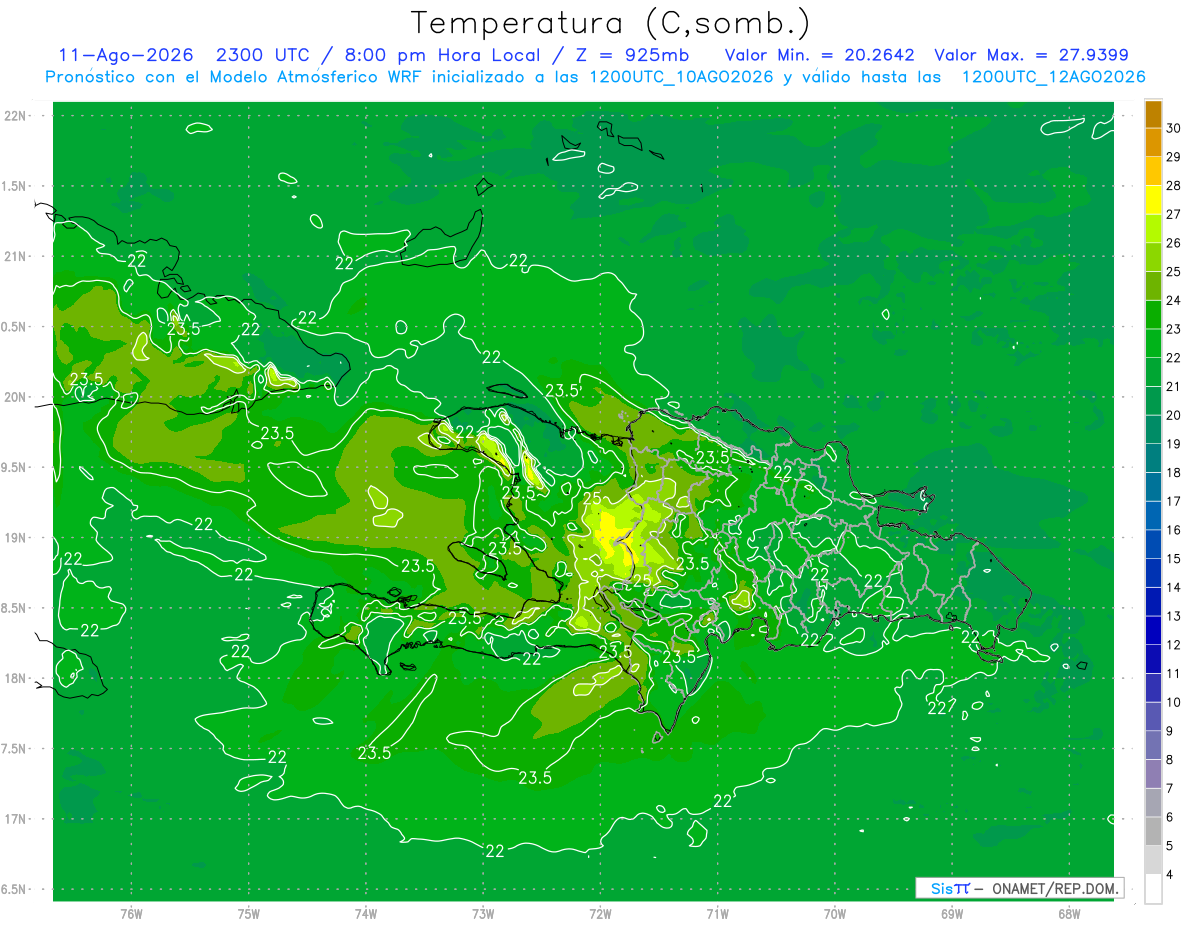1200x927 pixels.
Task: Click the color scale label '14'
Action: click(x=1174, y=587)
